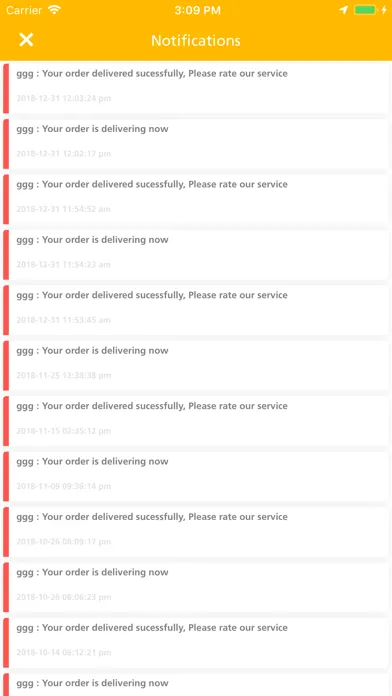Open delivered notification dated 2018-10-14
Viewport: 392px width, 696px height.
click(x=196, y=643)
